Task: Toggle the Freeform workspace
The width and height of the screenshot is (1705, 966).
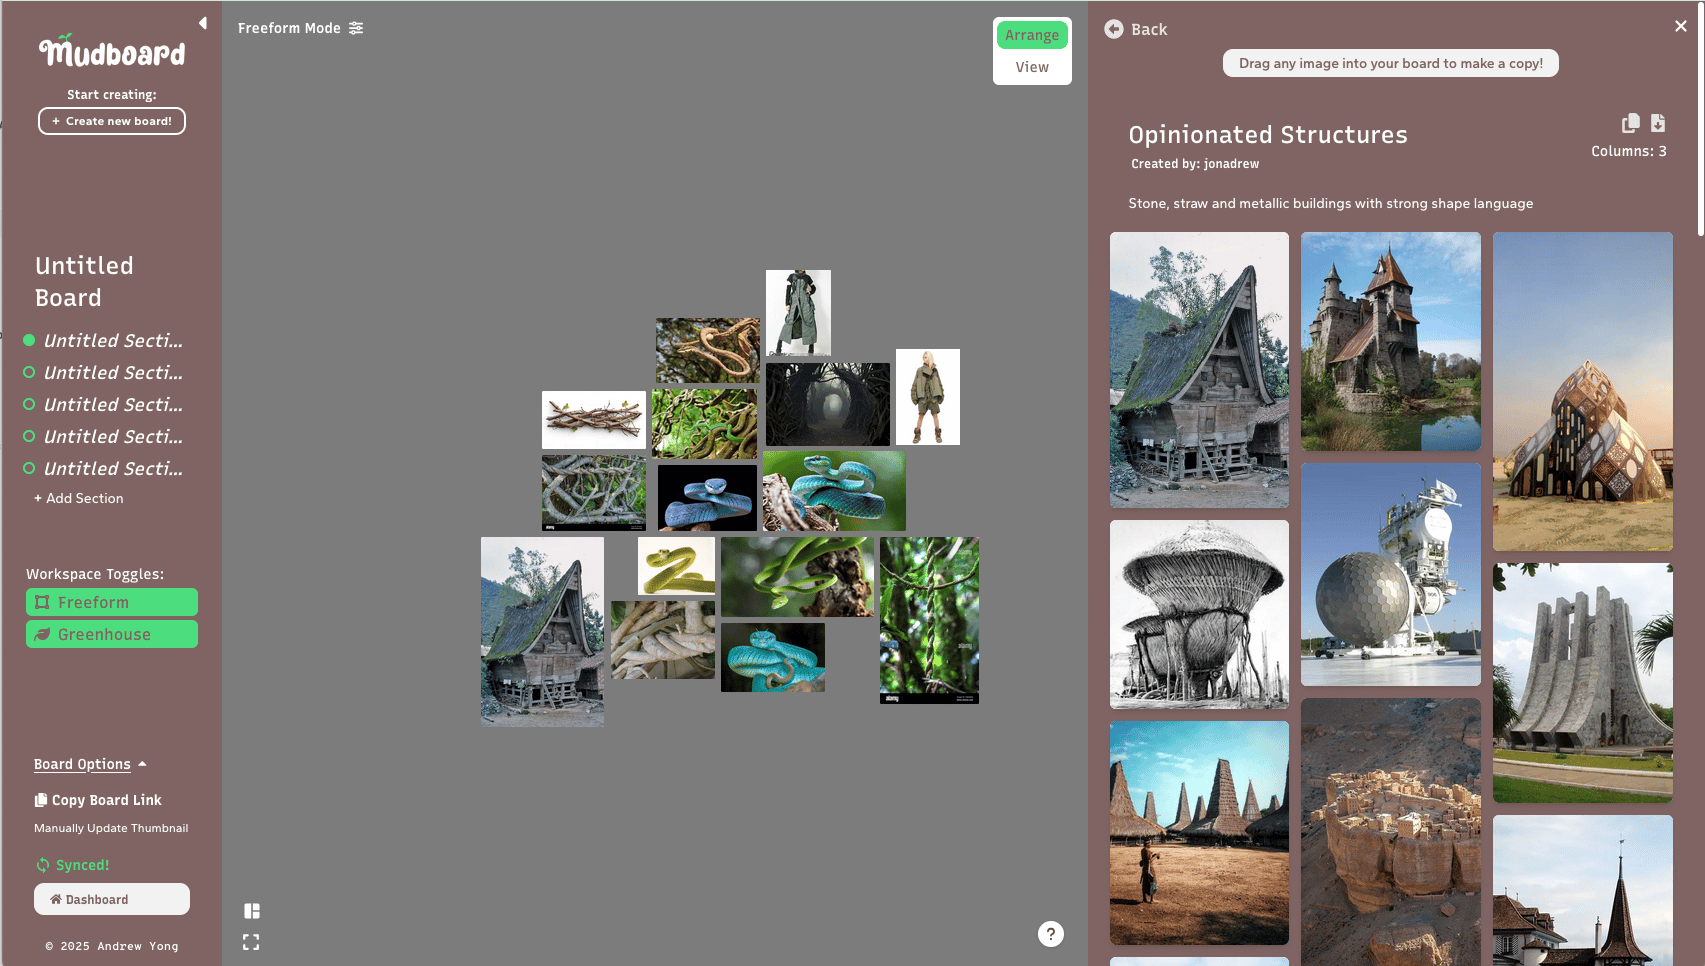Action: coord(112,602)
